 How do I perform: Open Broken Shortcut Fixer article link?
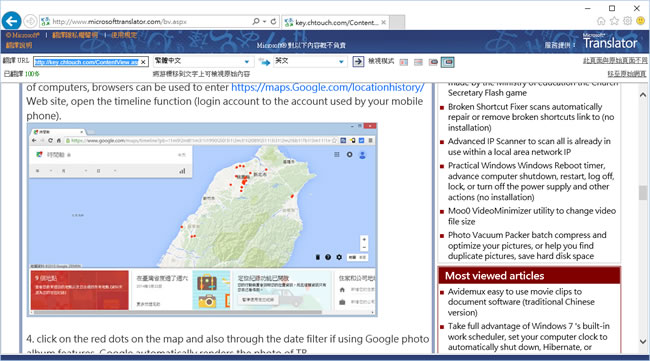pyautogui.click(x=531, y=117)
